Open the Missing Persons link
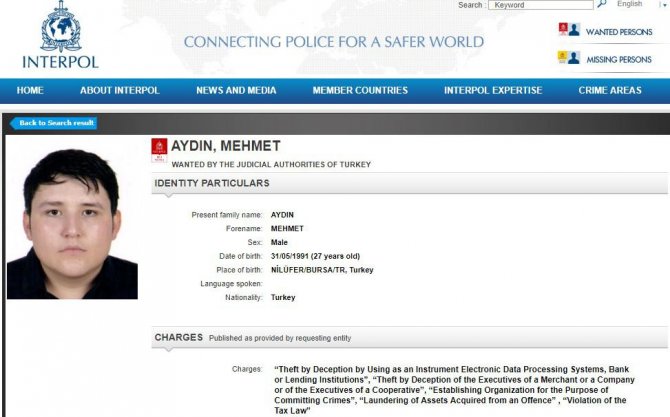670x417 pixels. [618, 60]
